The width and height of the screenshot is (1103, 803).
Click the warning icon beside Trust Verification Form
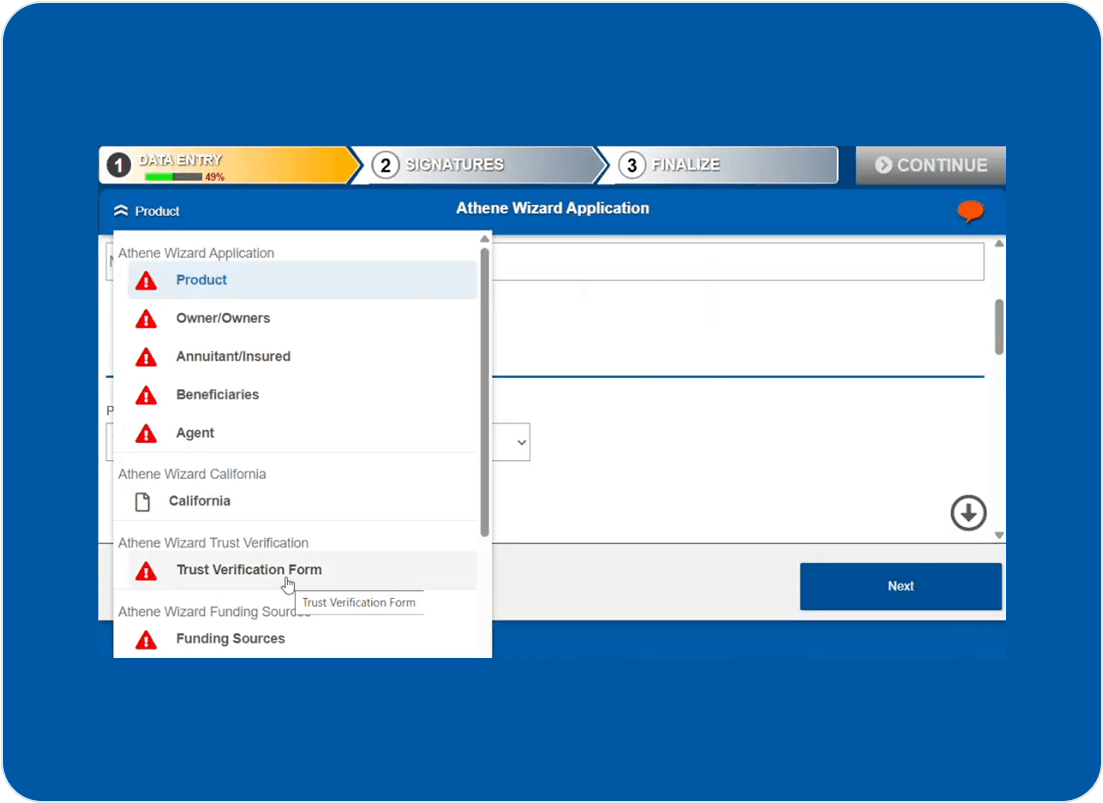(x=146, y=570)
